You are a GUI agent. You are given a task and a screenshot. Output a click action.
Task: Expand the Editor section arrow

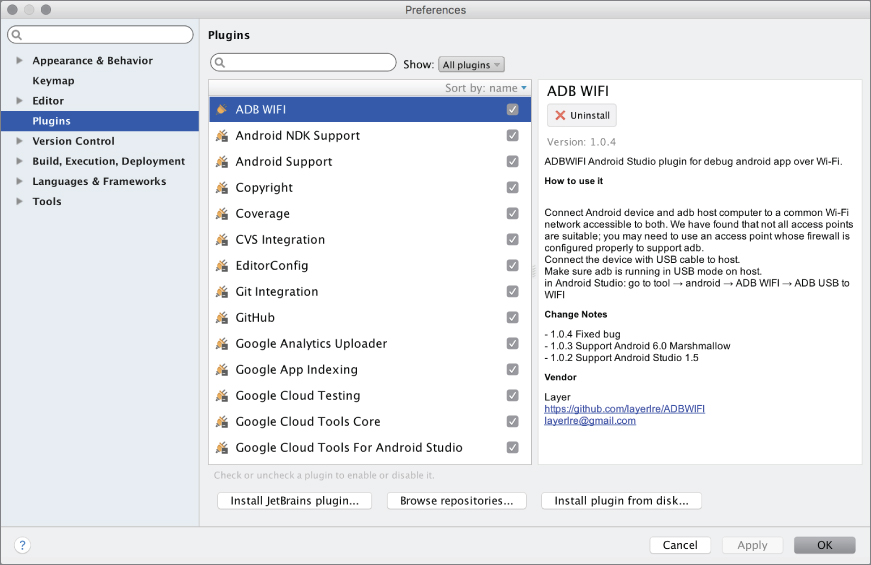pyautogui.click(x=19, y=101)
